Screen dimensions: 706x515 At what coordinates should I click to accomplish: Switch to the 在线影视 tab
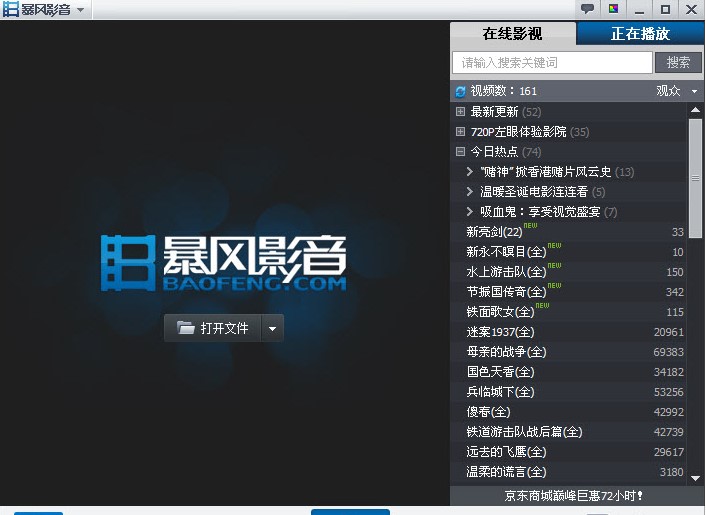point(513,34)
